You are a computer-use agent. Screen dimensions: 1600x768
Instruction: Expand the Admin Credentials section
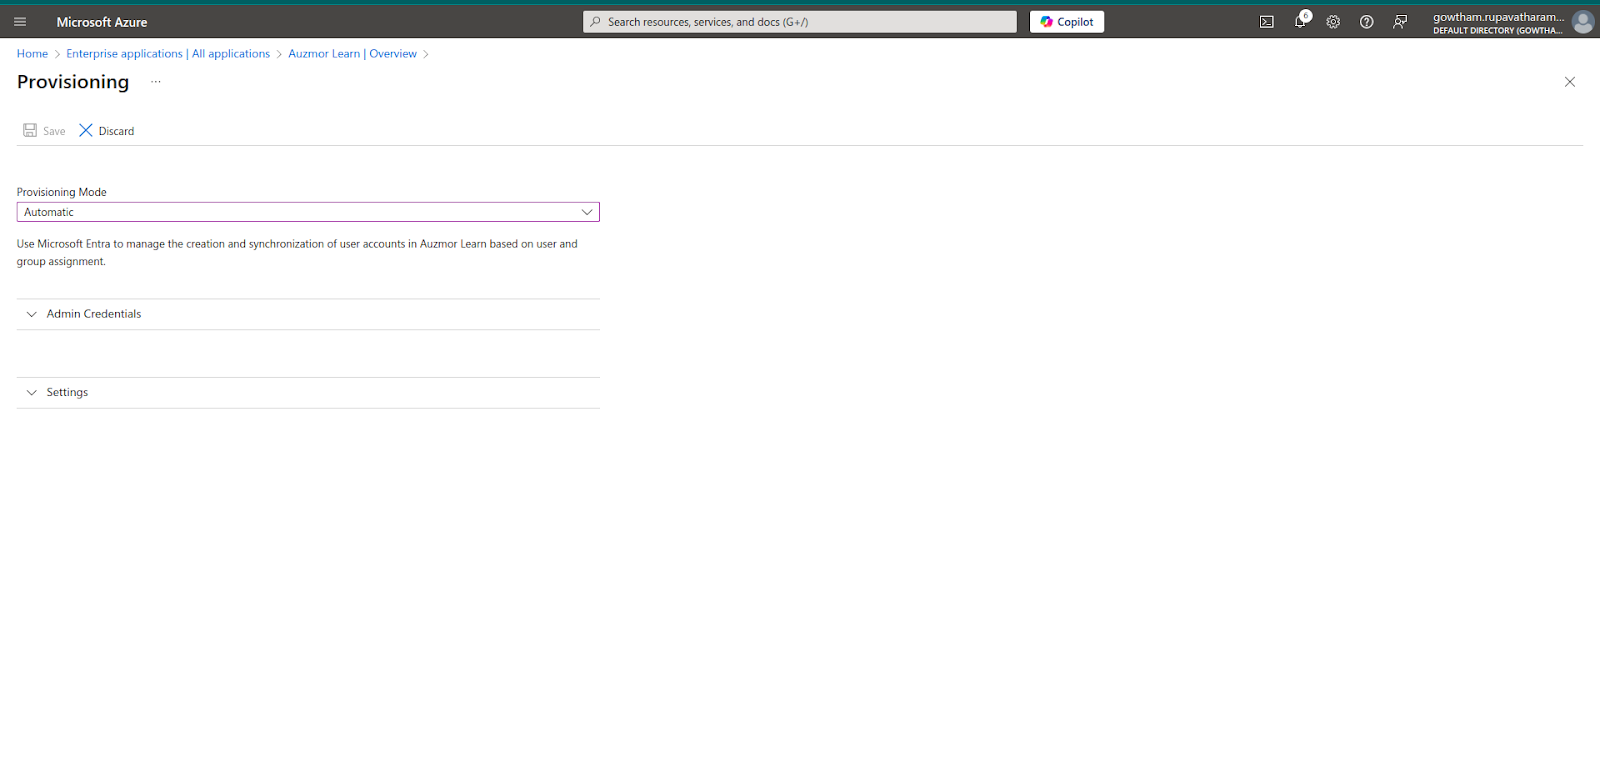coord(308,314)
